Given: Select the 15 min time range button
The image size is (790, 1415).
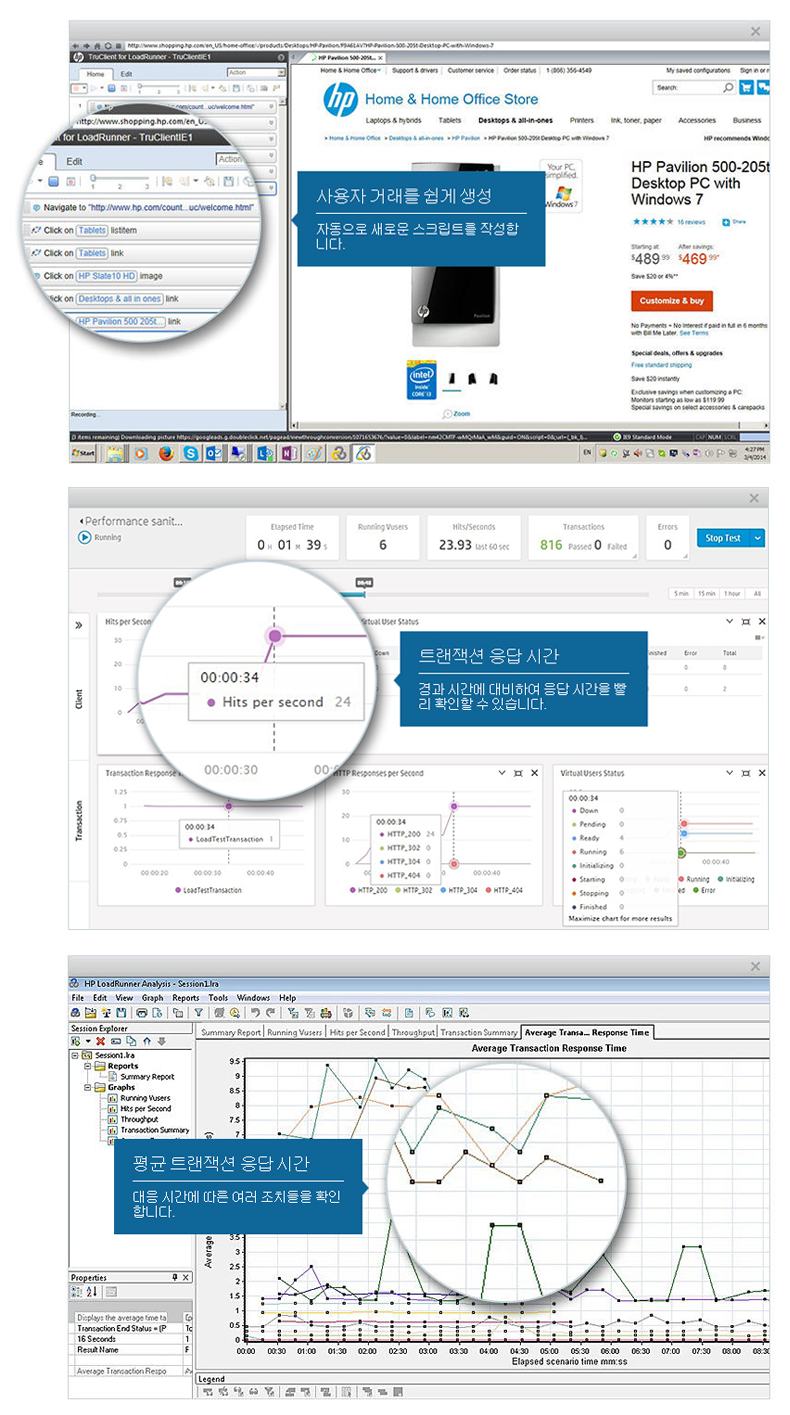Looking at the screenshot, I should tap(706, 594).
